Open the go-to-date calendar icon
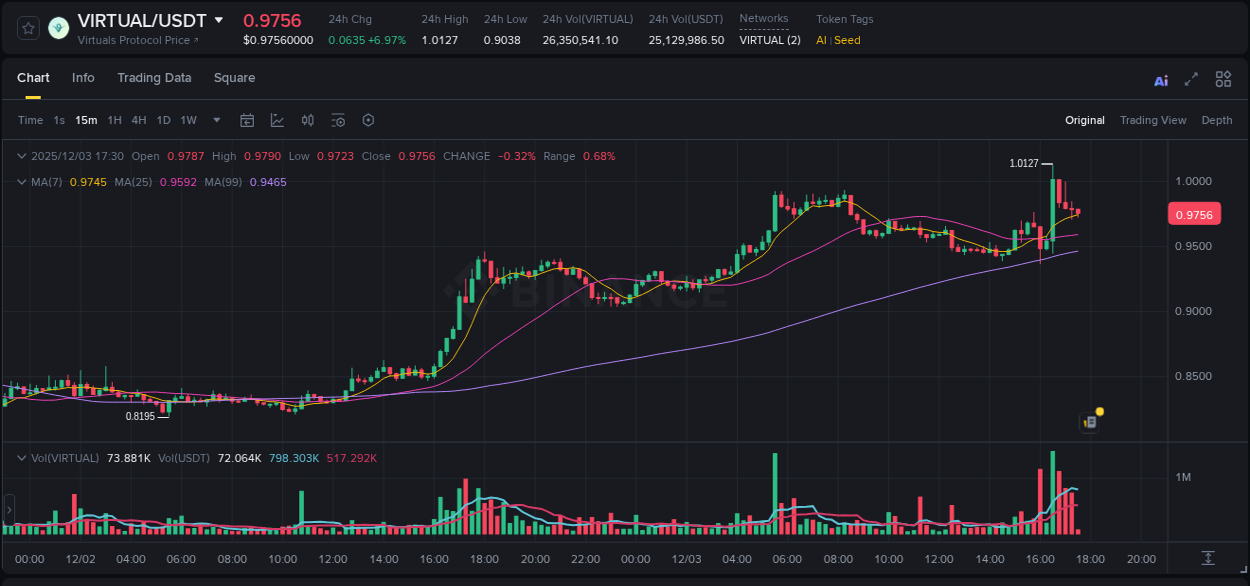 point(247,120)
